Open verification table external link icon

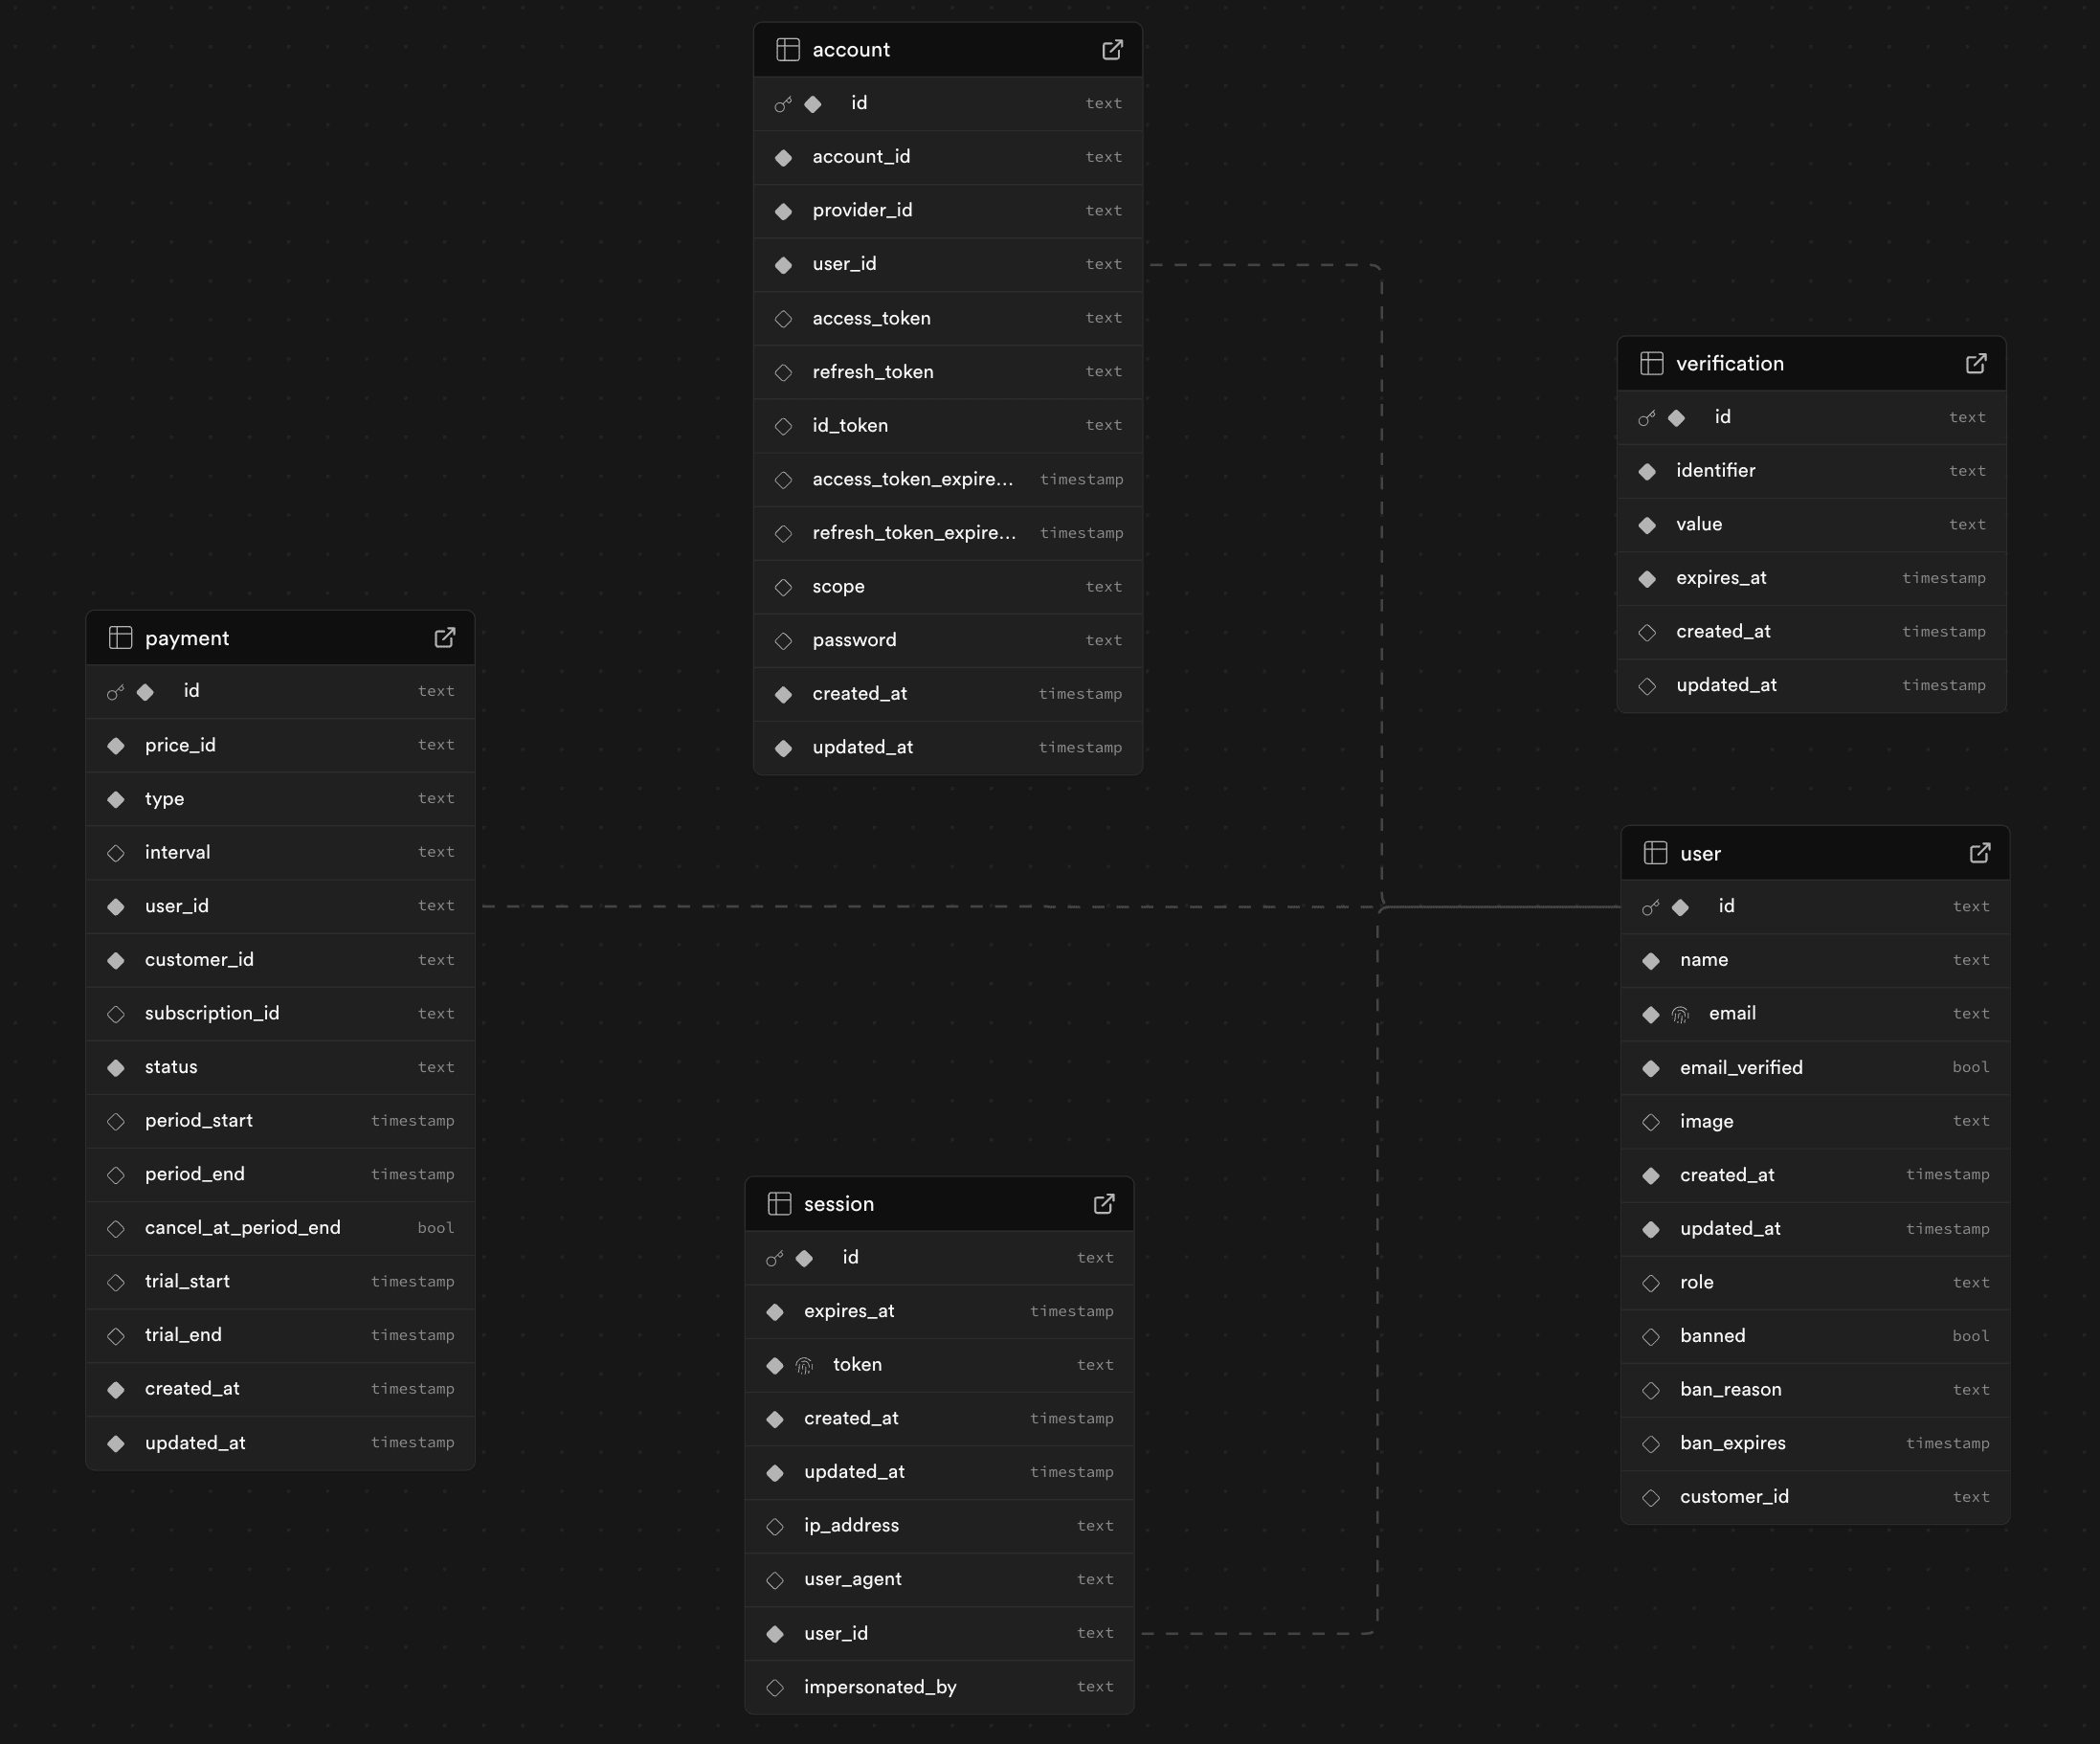click(1976, 364)
